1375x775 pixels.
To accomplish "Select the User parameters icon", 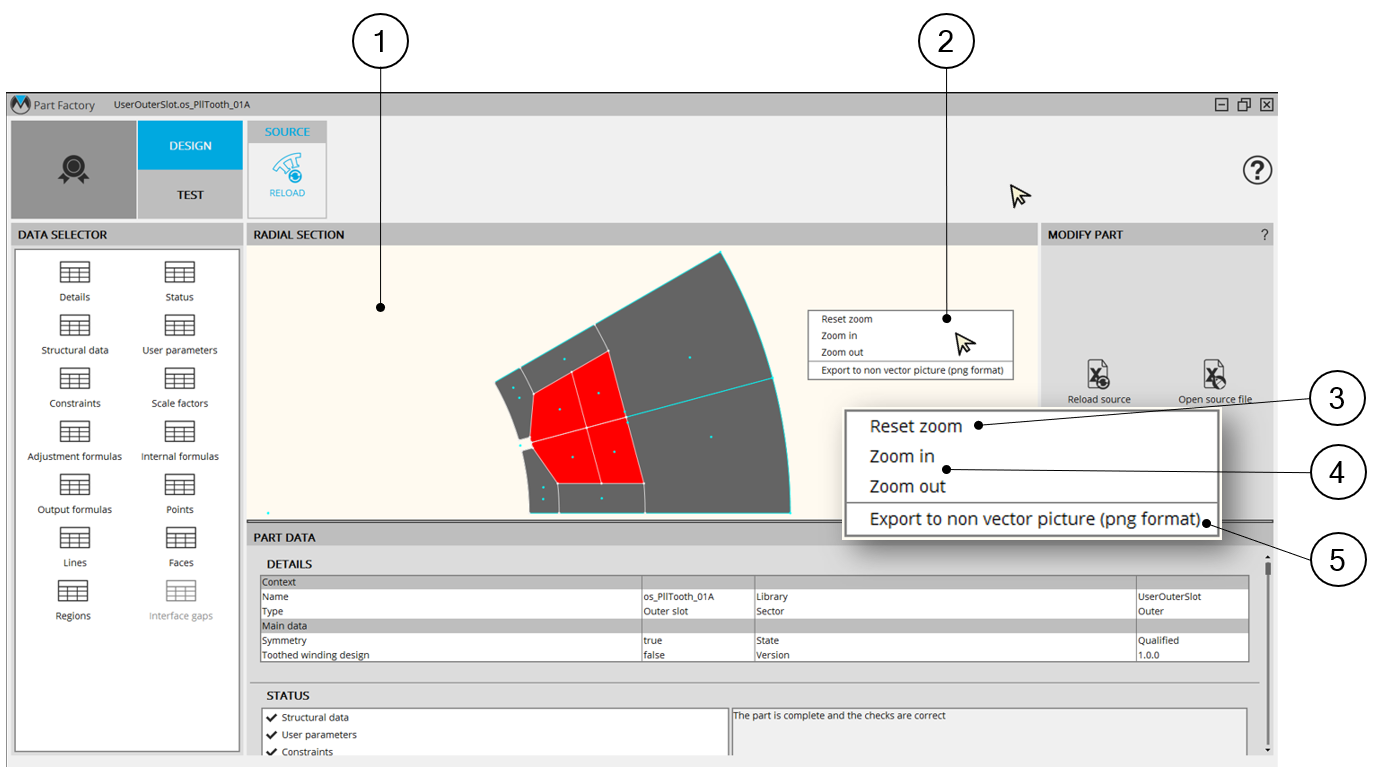I will tap(180, 326).
